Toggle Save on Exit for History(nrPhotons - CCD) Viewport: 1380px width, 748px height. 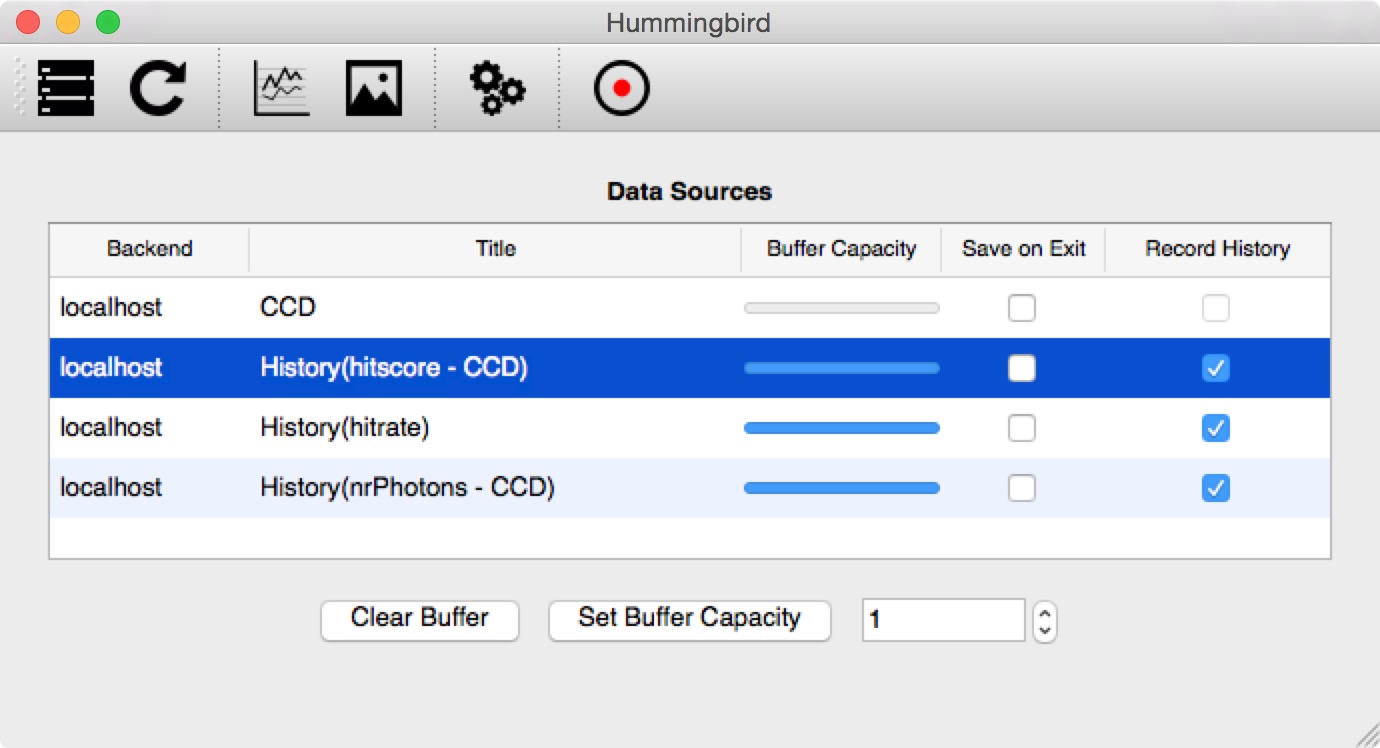pos(1022,488)
